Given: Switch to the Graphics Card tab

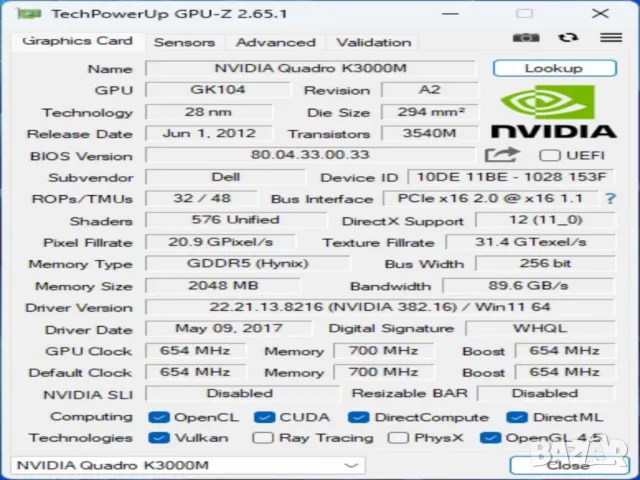Looking at the screenshot, I should pos(78,42).
